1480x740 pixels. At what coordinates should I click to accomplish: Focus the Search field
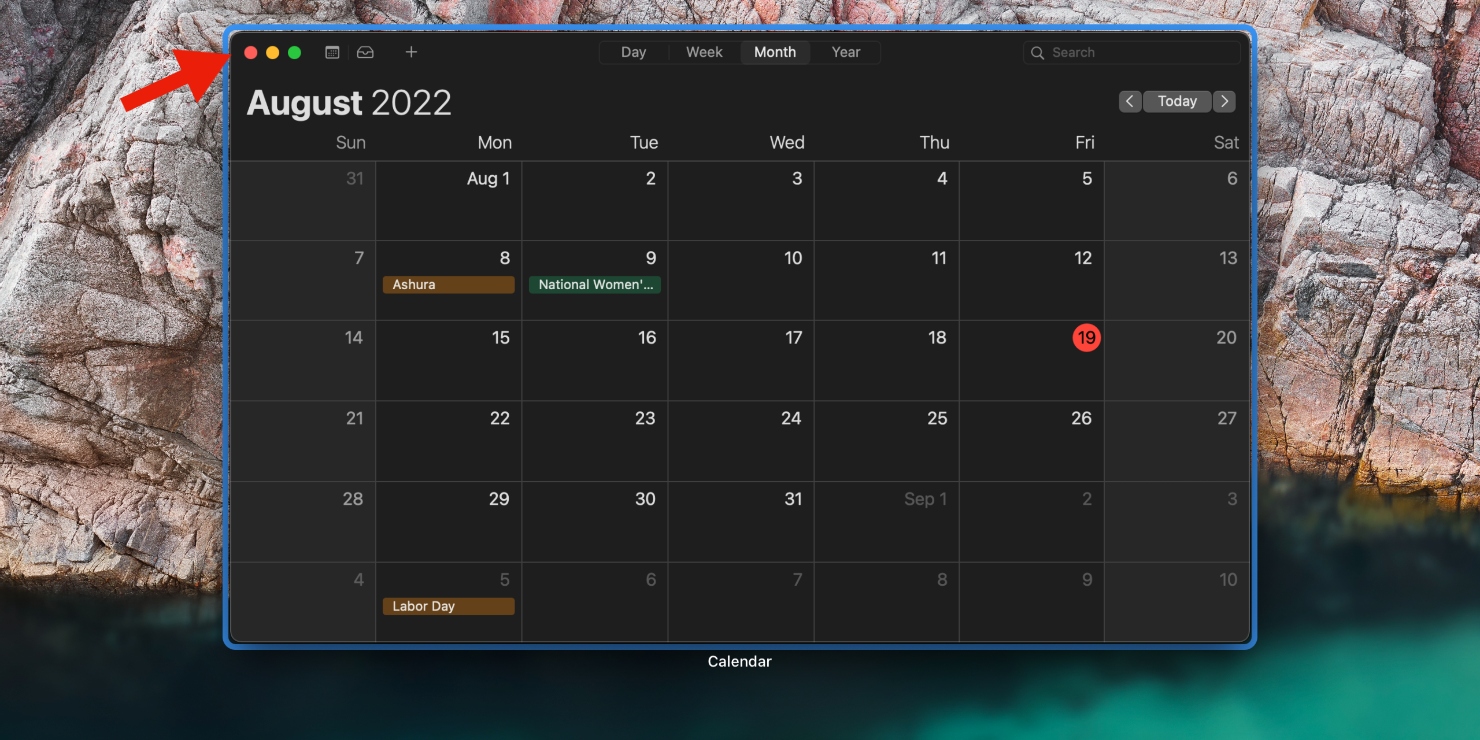(x=1132, y=53)
